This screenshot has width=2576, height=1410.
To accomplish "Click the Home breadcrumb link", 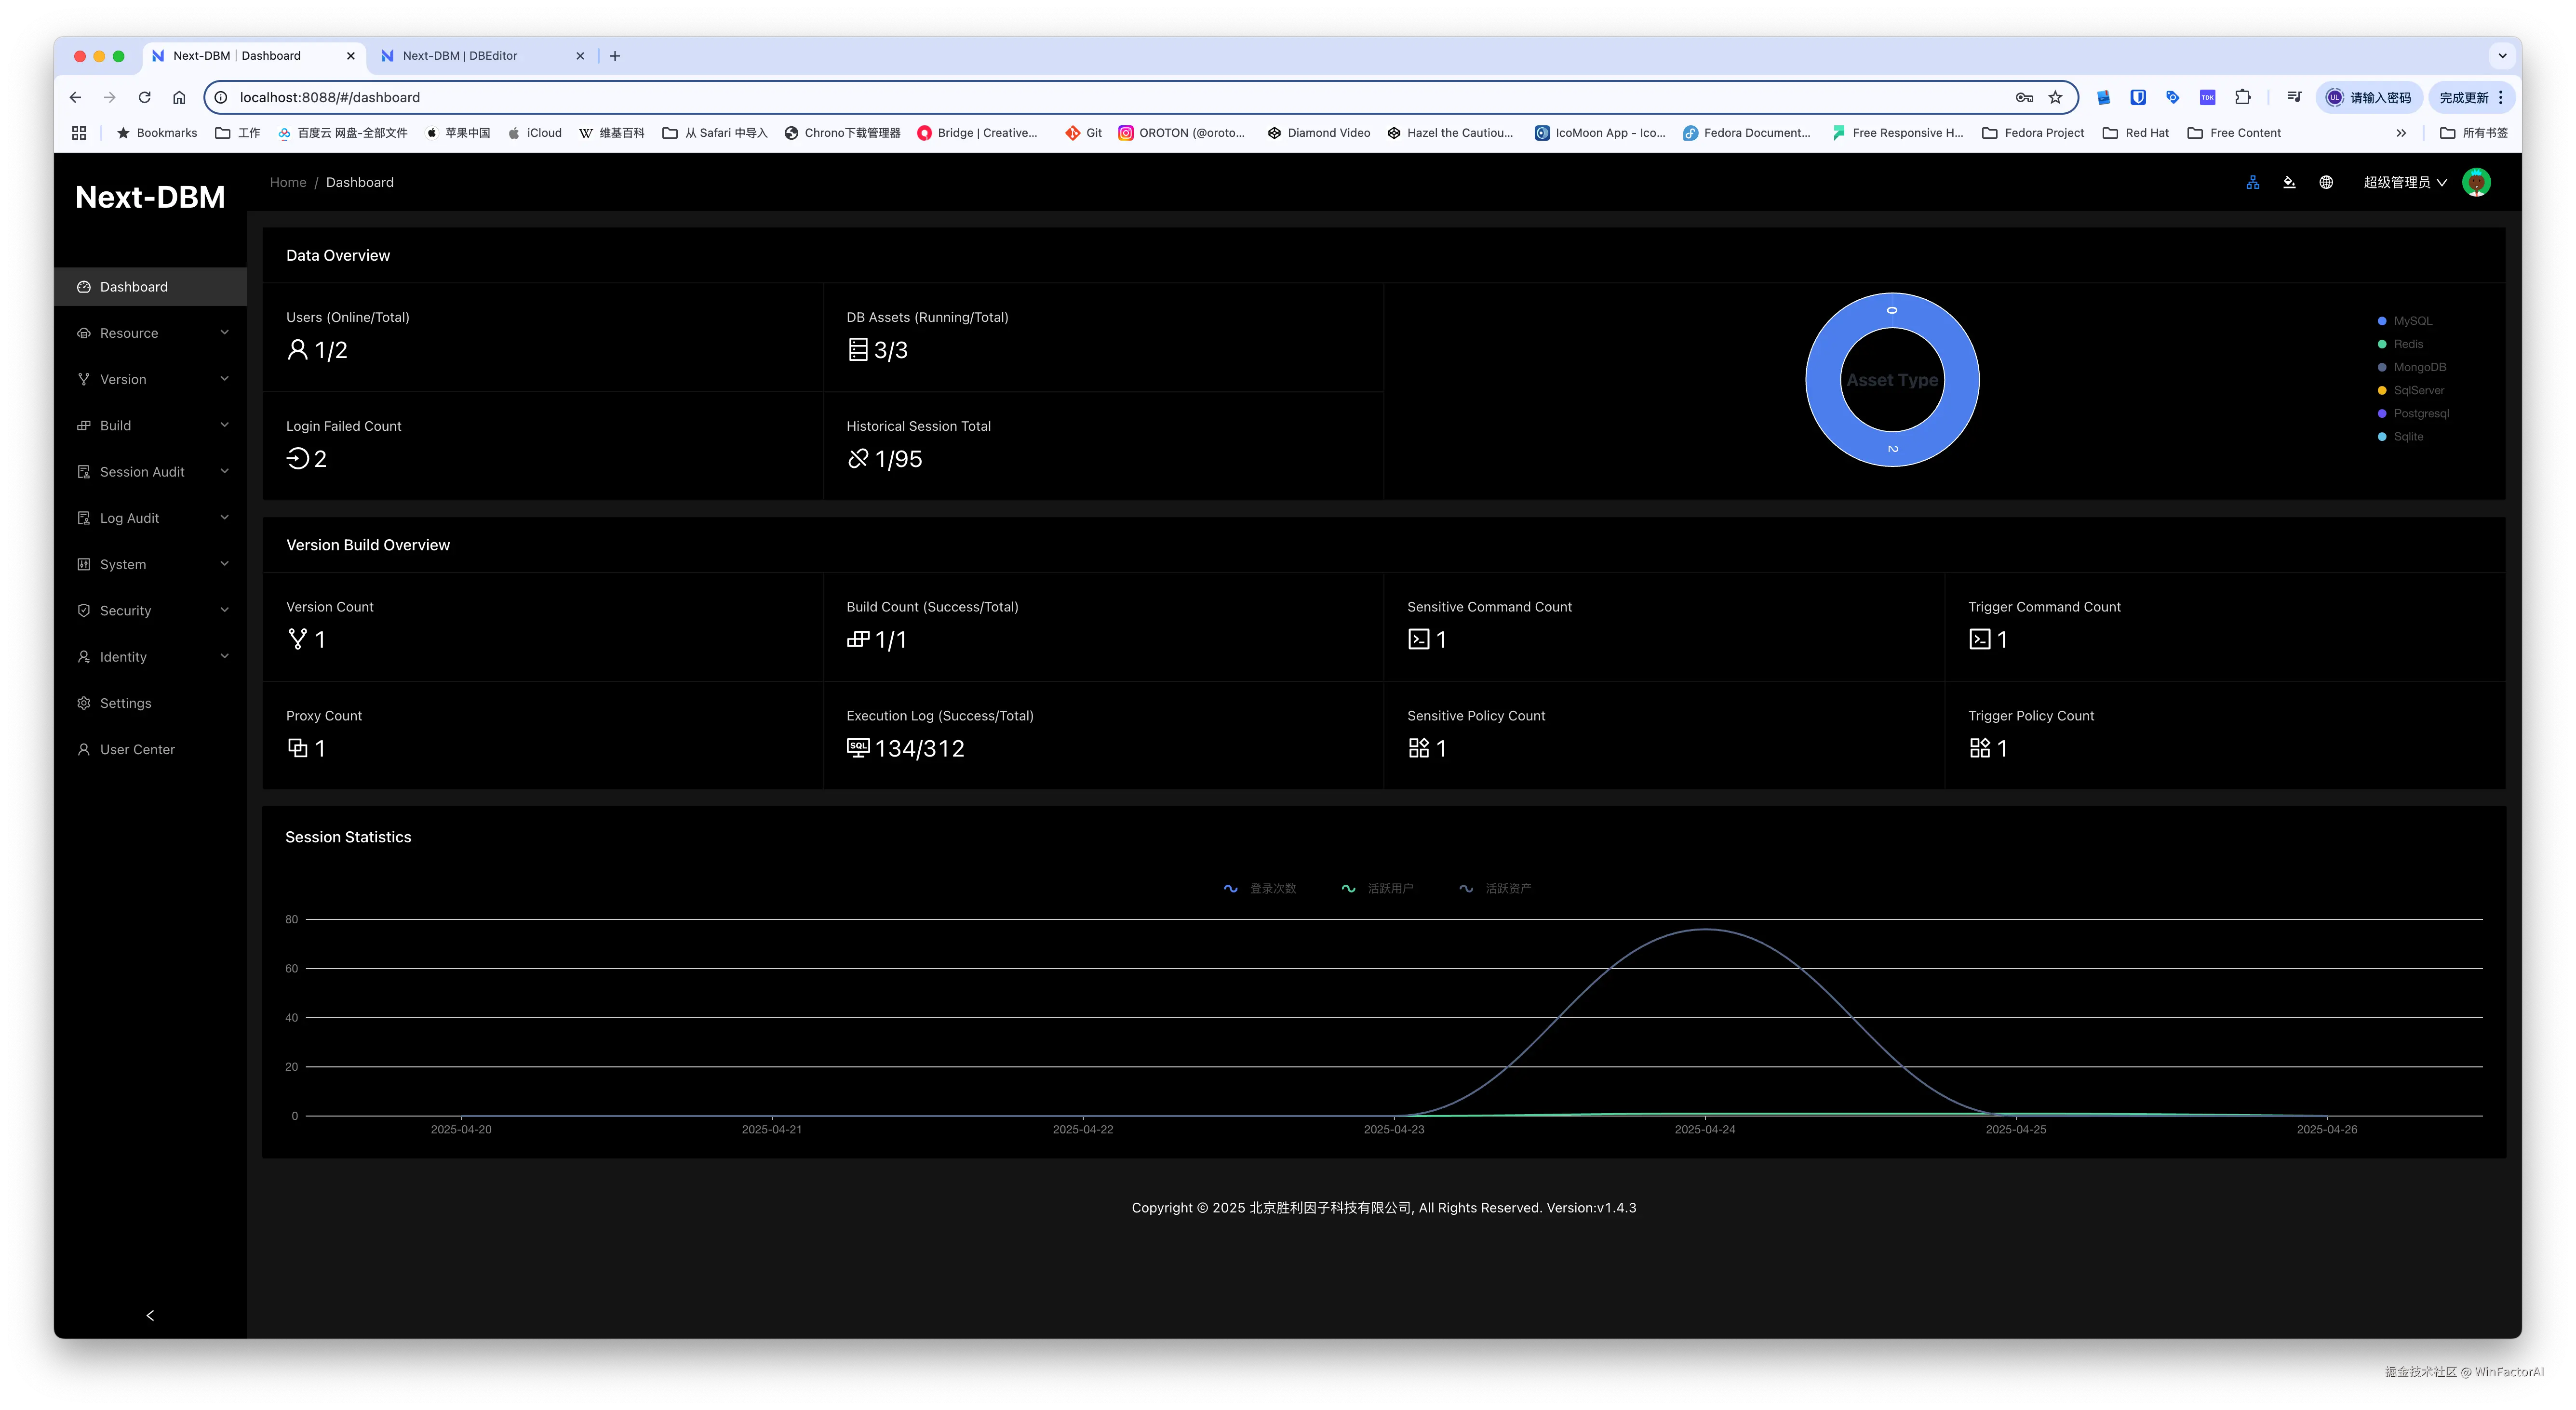I will click(288, 182).
